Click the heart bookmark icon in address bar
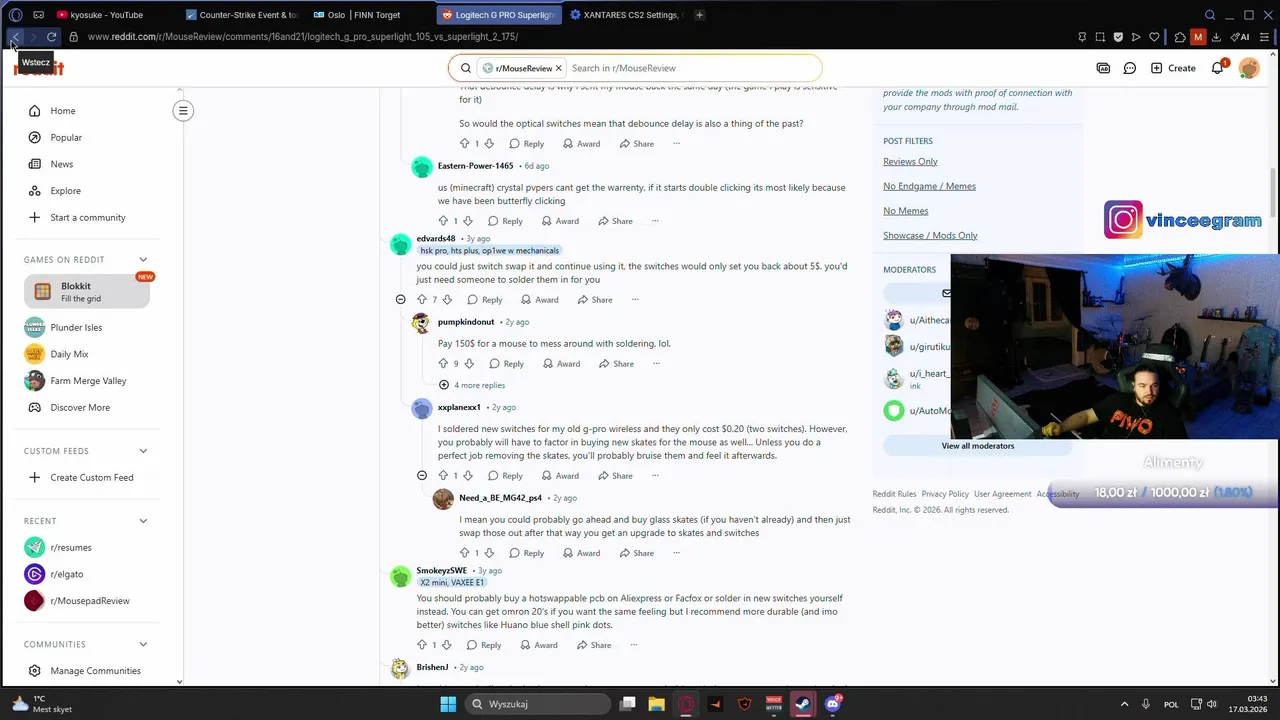1280x720 pixels. click(x=1154, y=37)
